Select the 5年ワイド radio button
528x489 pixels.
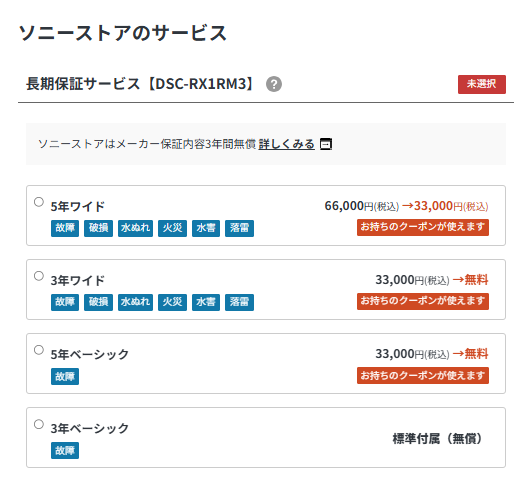pos(39,202)
